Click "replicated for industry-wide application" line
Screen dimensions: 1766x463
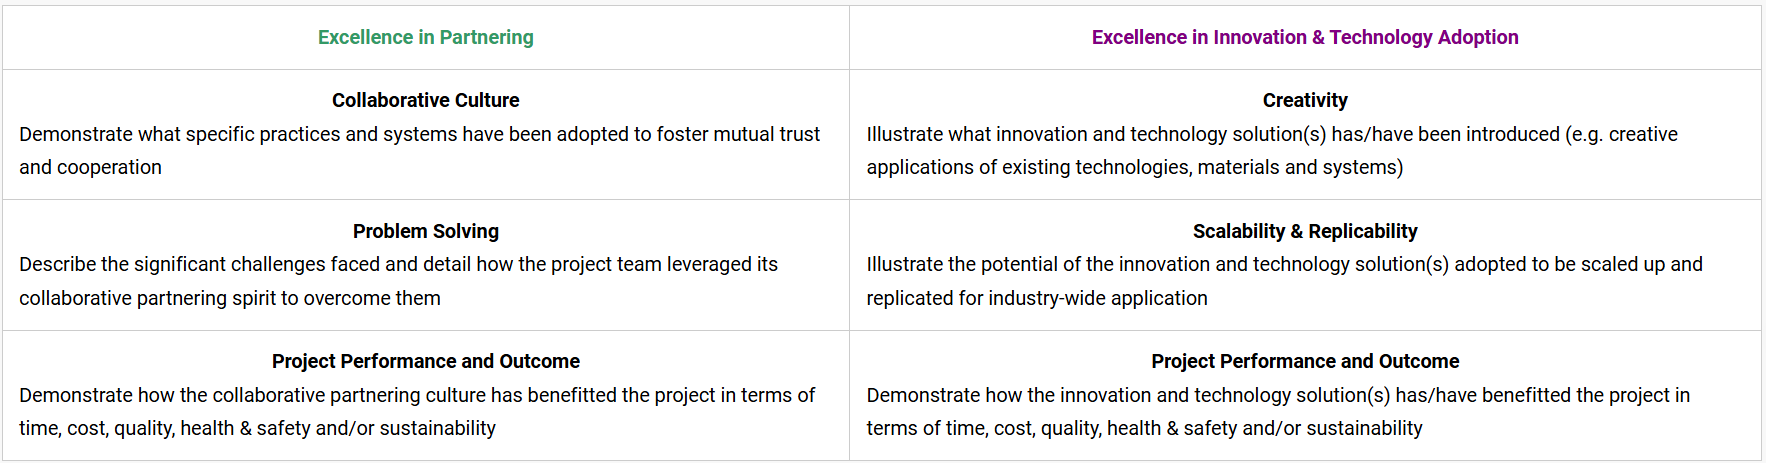click(1036, 298)
